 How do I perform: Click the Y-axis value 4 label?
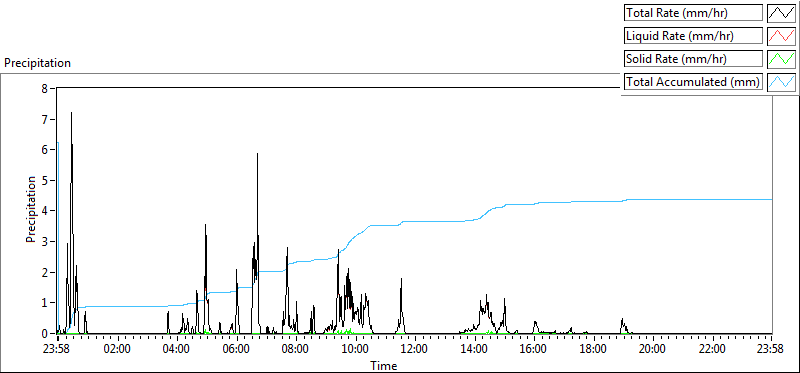click(44, 211)
